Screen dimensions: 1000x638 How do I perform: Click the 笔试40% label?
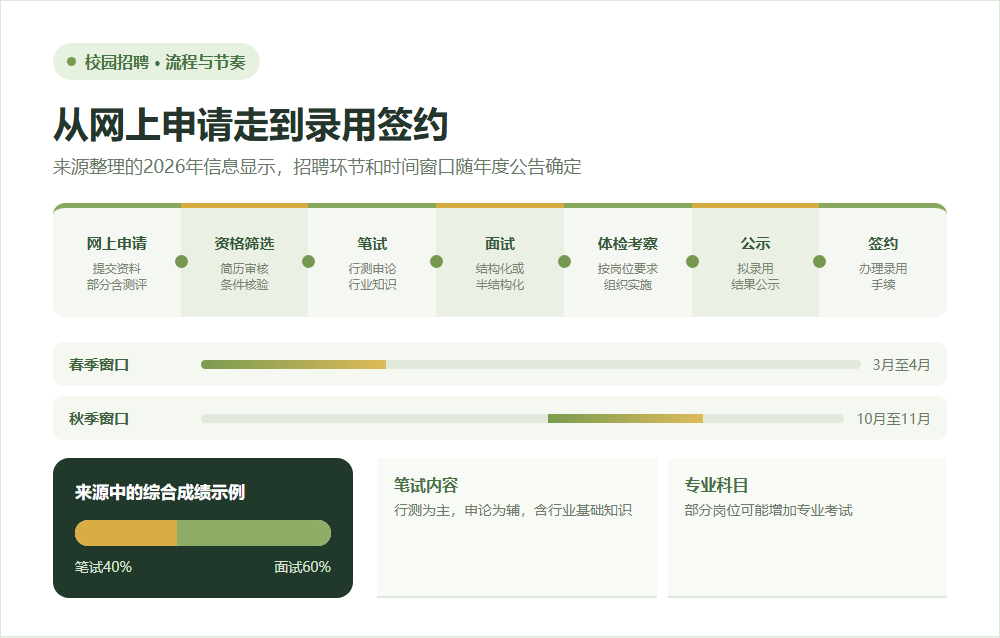(103, 567)
